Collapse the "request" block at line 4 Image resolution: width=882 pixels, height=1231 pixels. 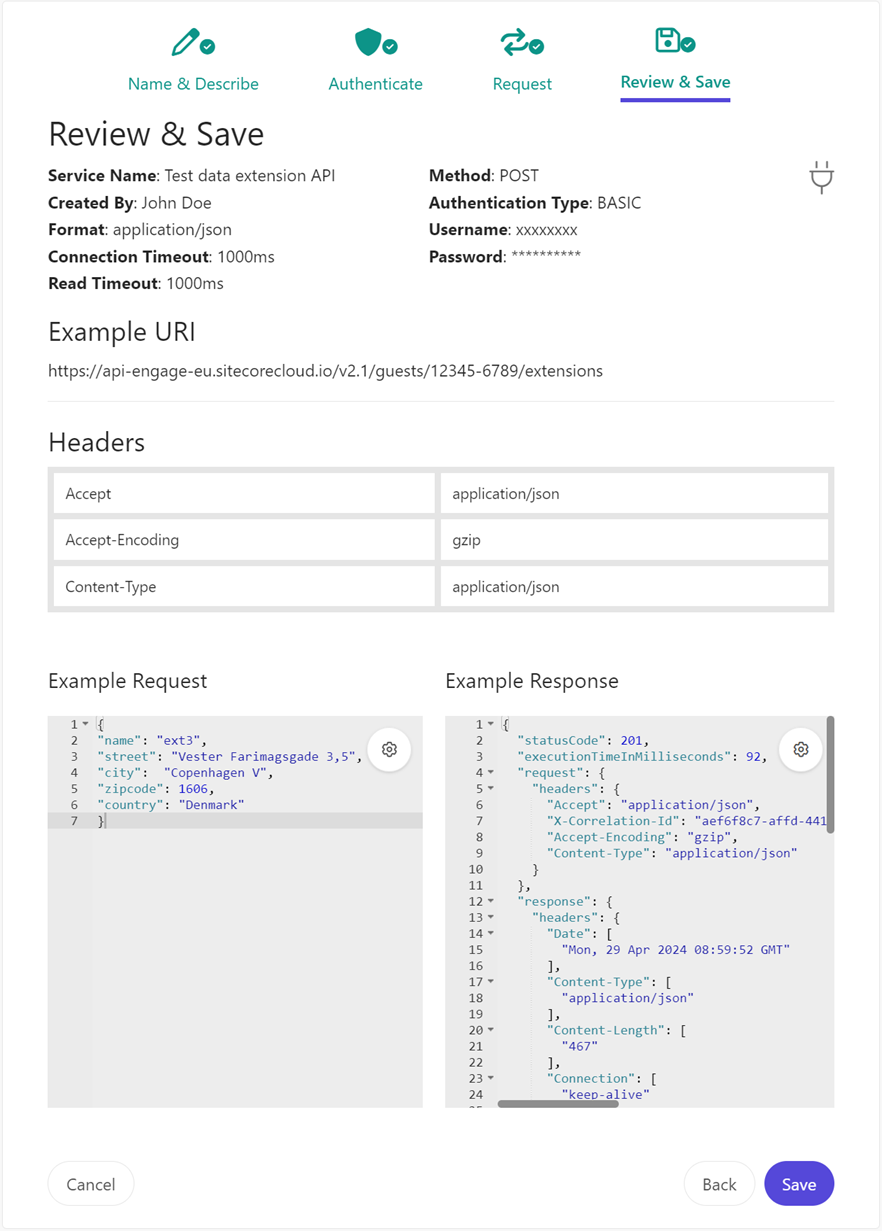(x=491, y=773)
